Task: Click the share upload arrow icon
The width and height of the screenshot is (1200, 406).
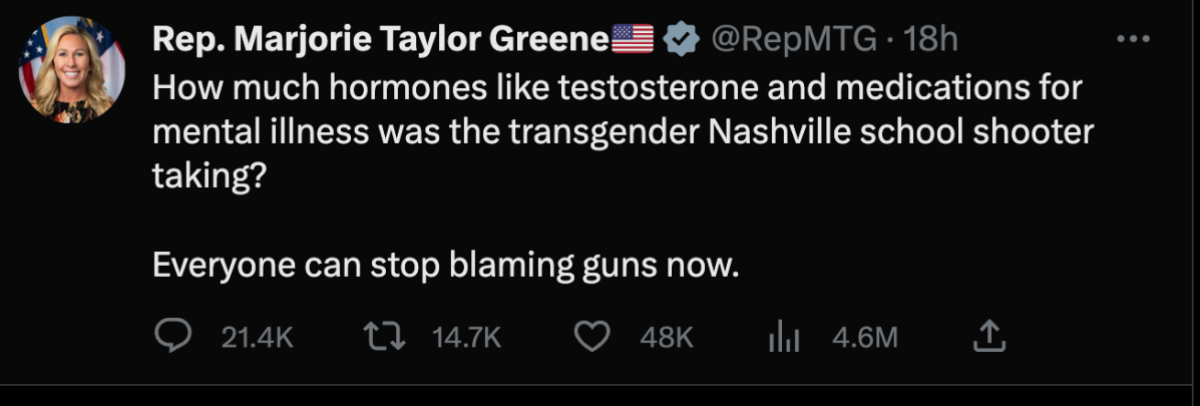Action: click(988, 337)
